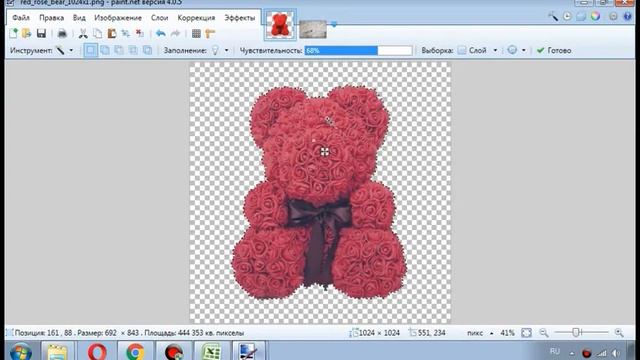Click the Crop to selection icon
640x360 pixels.
126,33
